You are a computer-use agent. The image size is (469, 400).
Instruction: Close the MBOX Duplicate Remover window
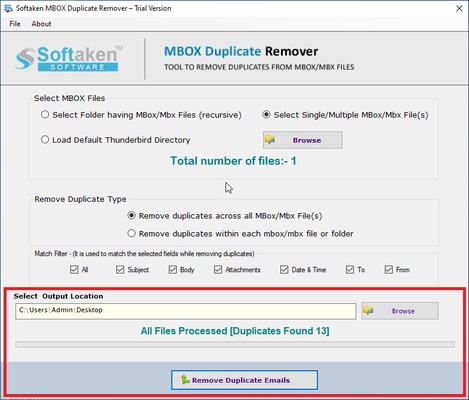pyautogui.click(x=459, y=9)
